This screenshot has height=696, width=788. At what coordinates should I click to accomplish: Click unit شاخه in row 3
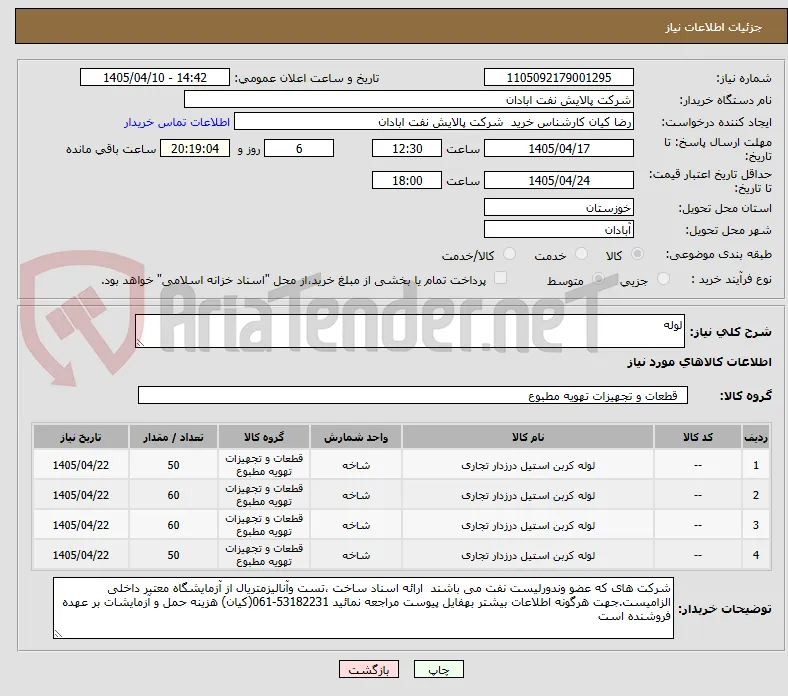pos(356,525)
